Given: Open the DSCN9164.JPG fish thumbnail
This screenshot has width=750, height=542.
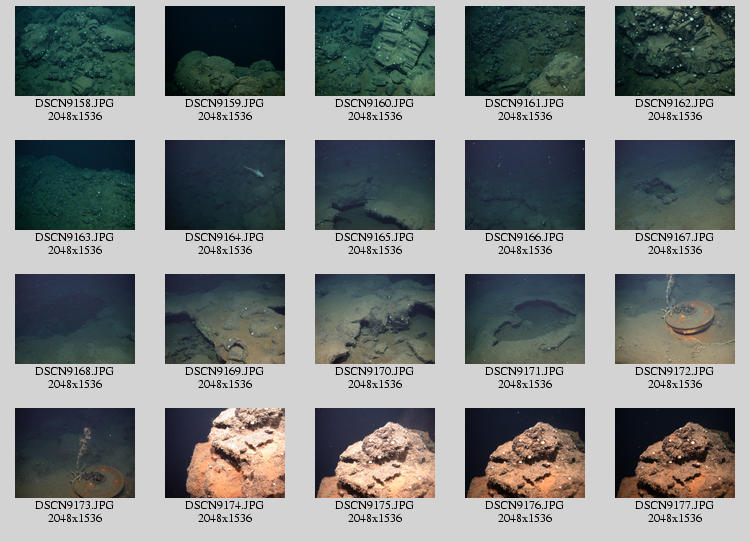Looking at the screenshot, I should coord(225,185).
